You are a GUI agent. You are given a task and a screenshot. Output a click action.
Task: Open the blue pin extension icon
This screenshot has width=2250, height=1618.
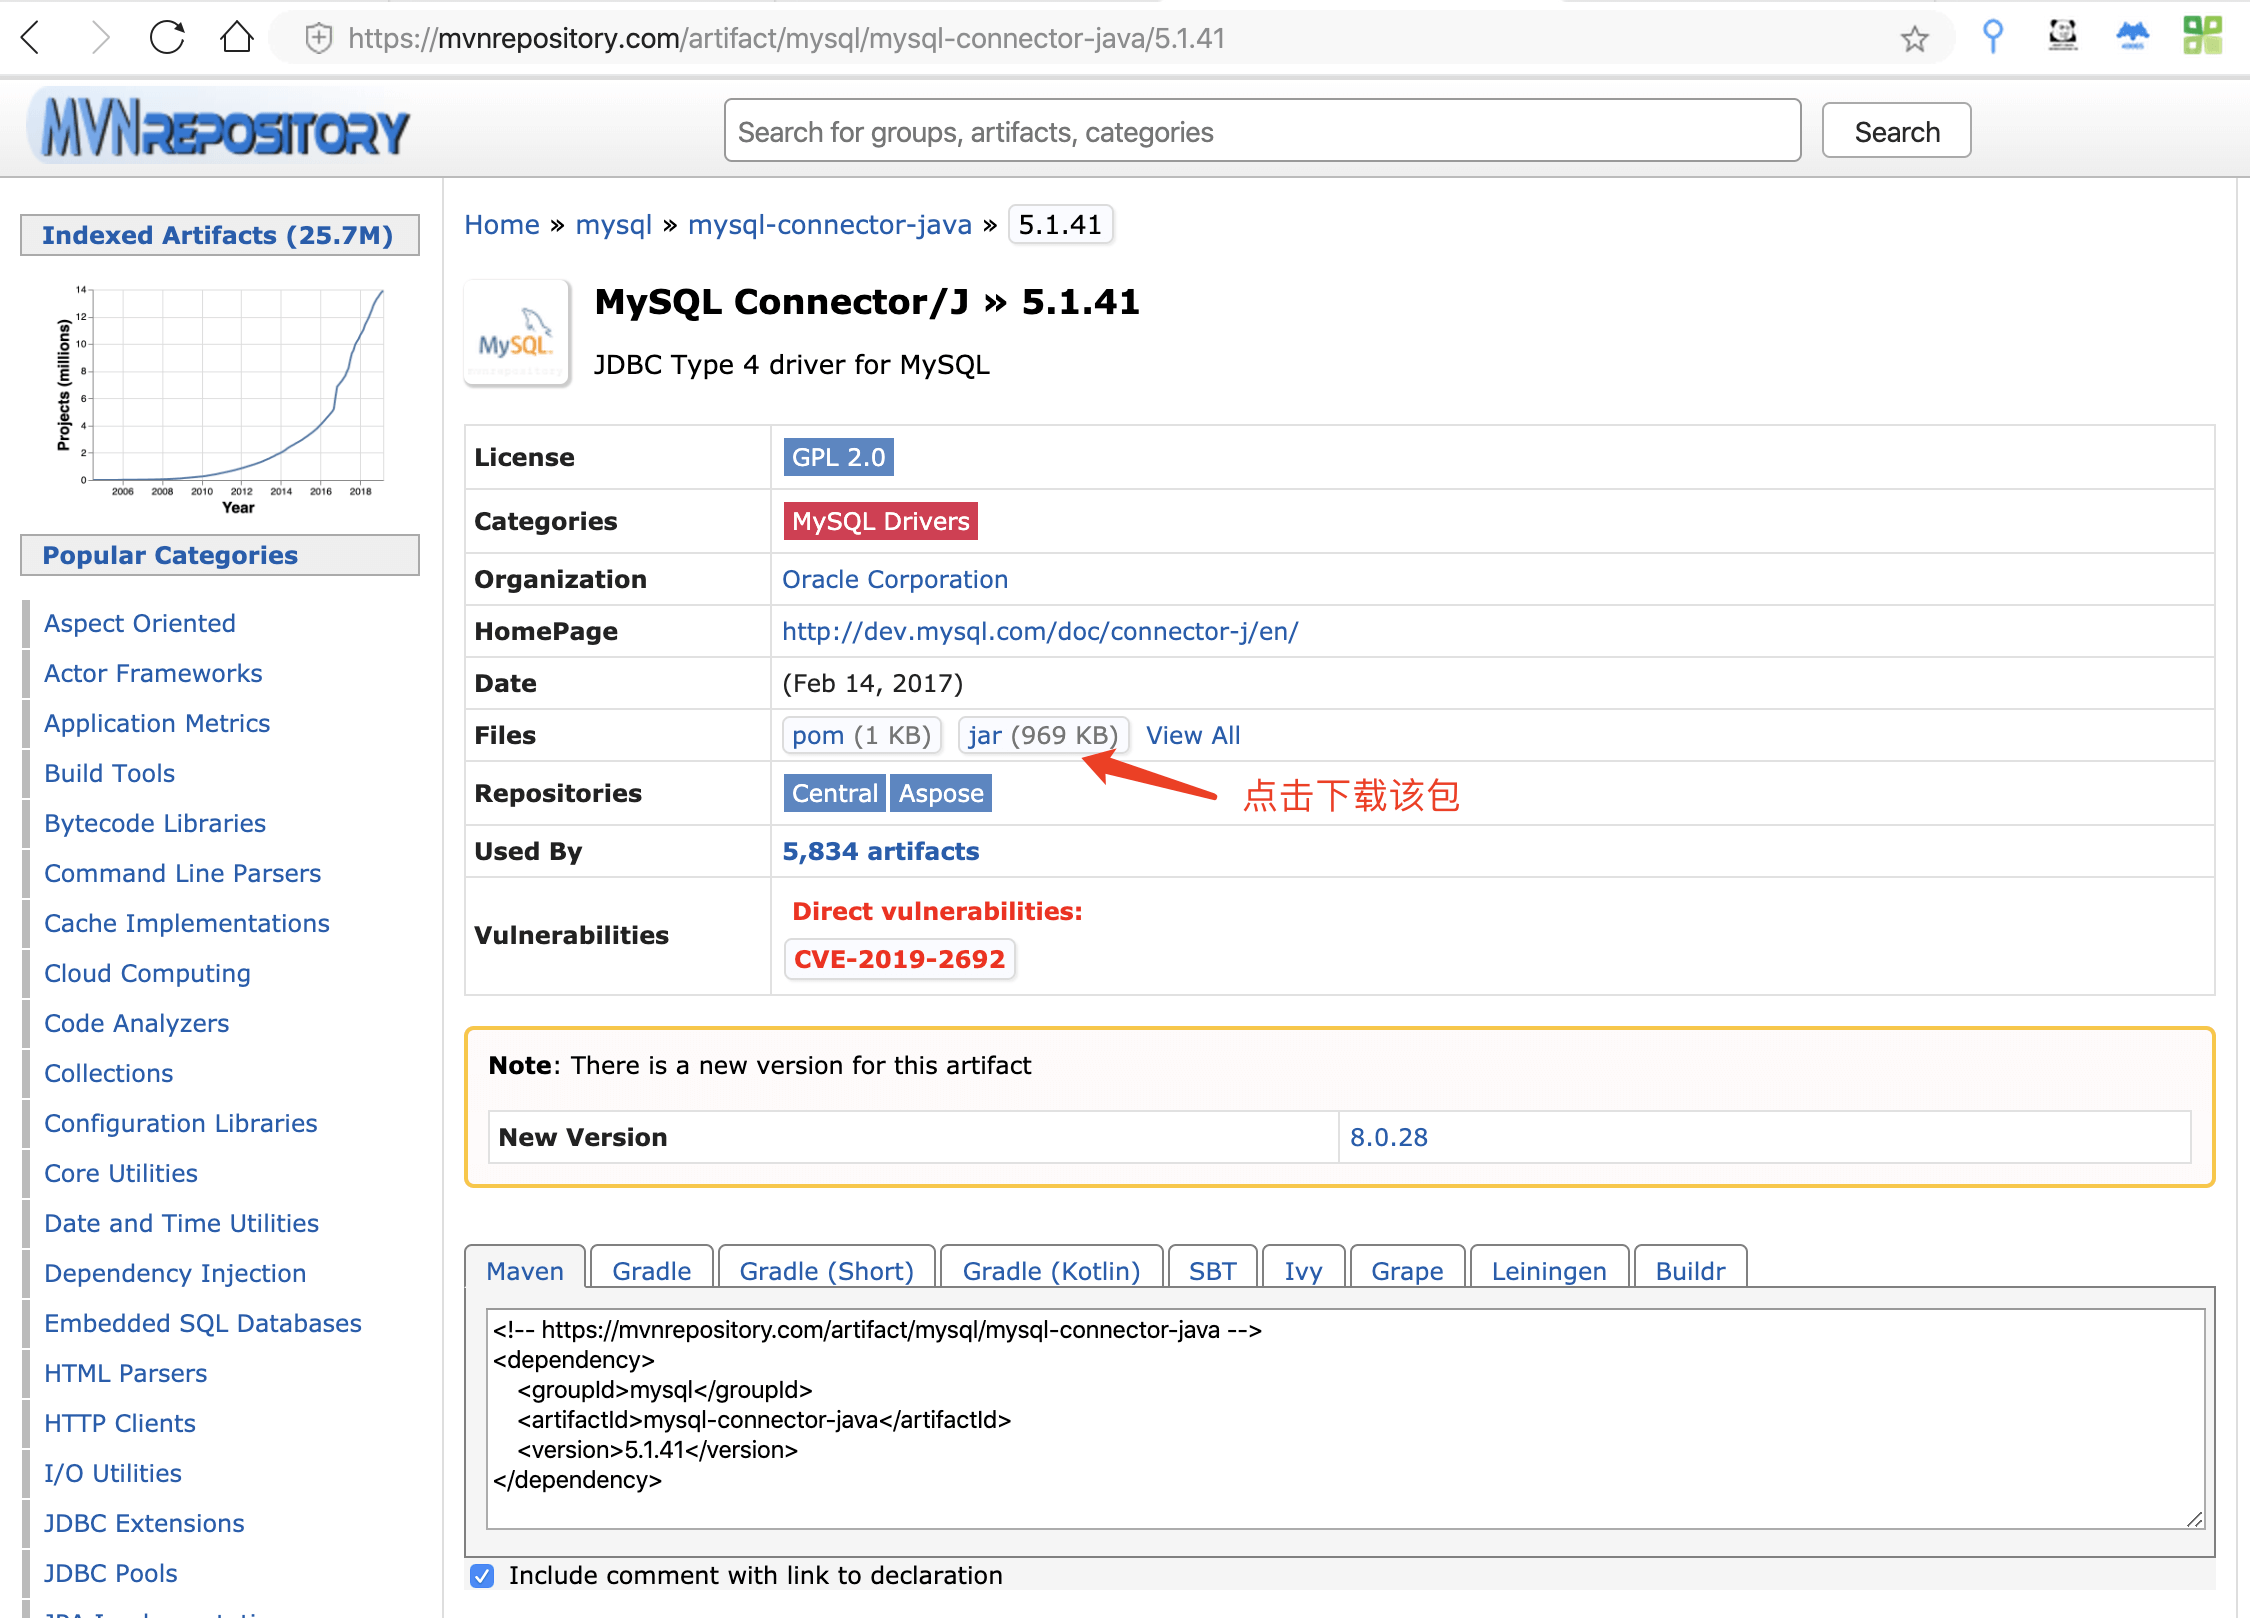(x=1992, y=37)
